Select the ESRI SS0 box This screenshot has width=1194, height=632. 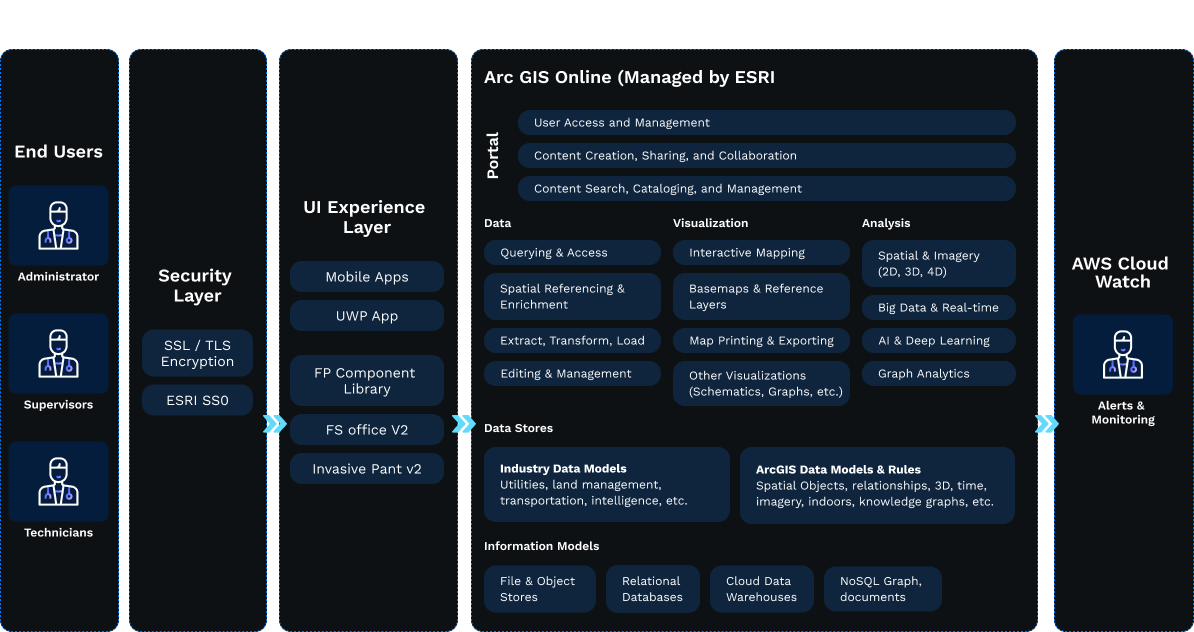tap(197, 401)
